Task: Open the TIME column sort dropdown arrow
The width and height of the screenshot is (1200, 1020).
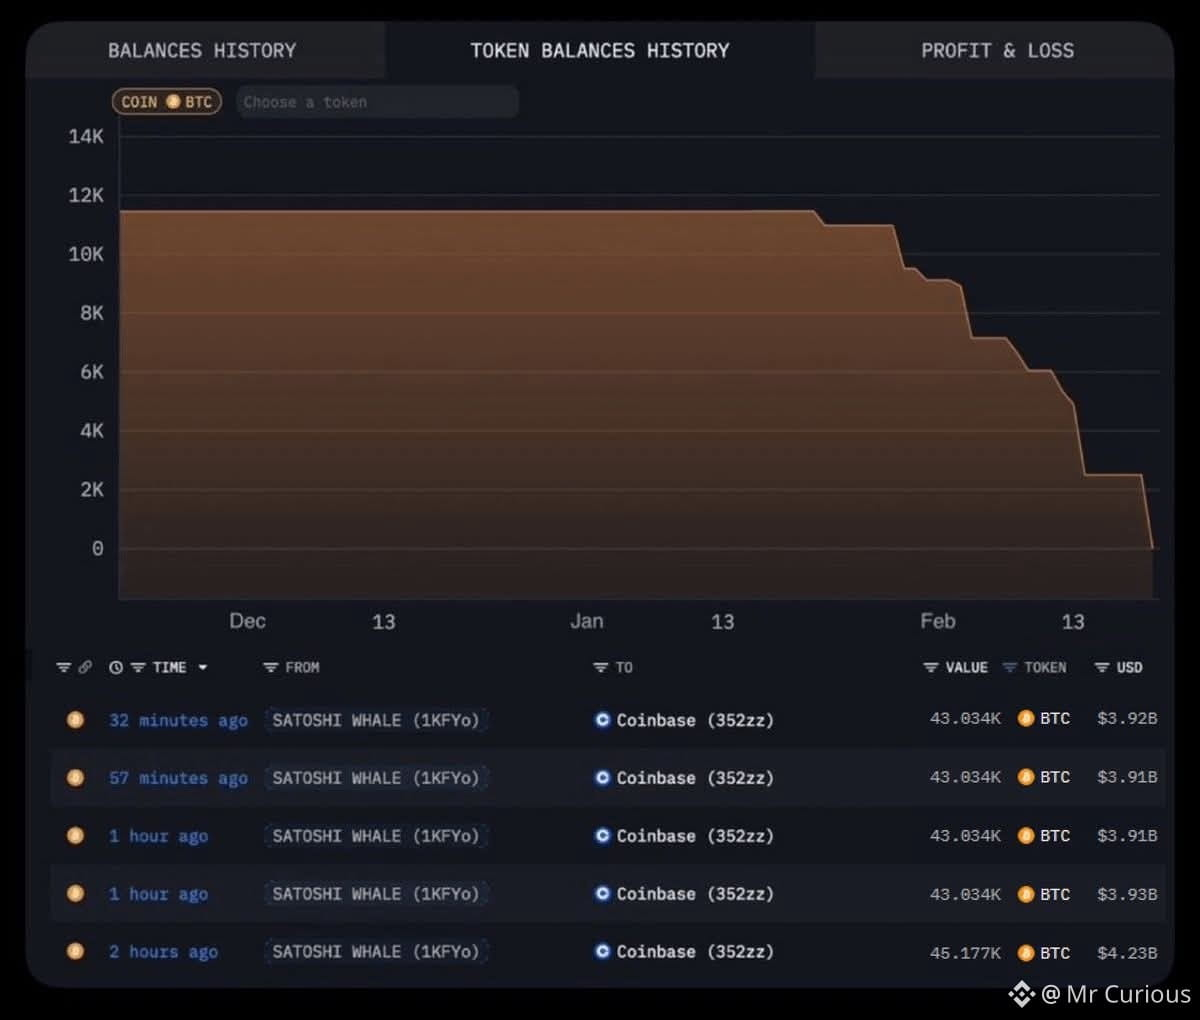Action: 203,667
